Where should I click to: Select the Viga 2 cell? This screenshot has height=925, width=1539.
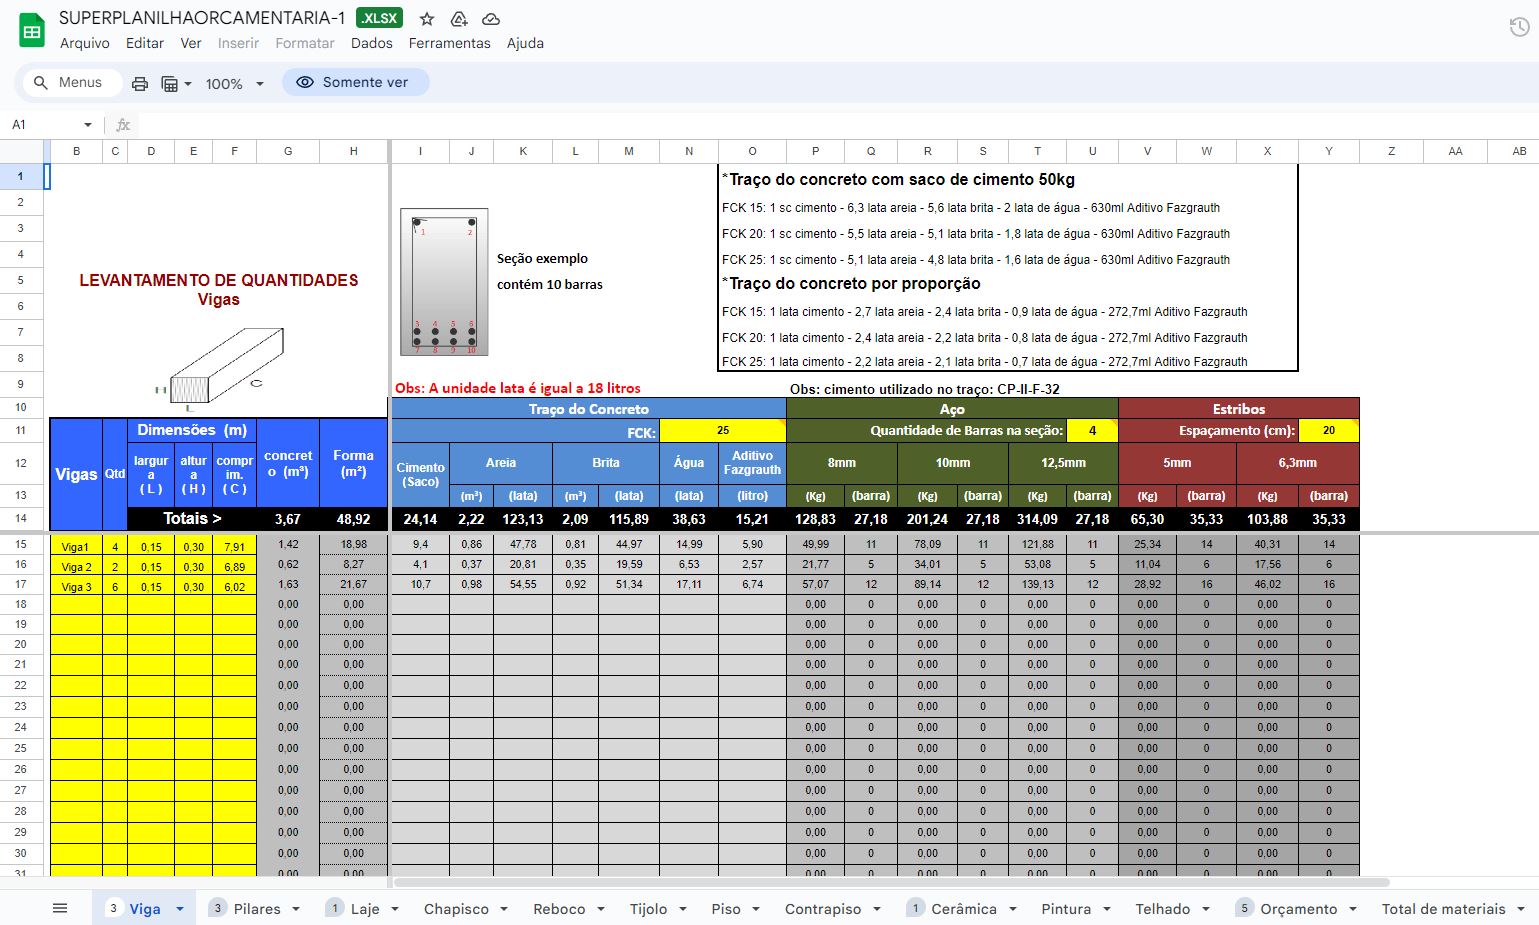pos(76,566)
